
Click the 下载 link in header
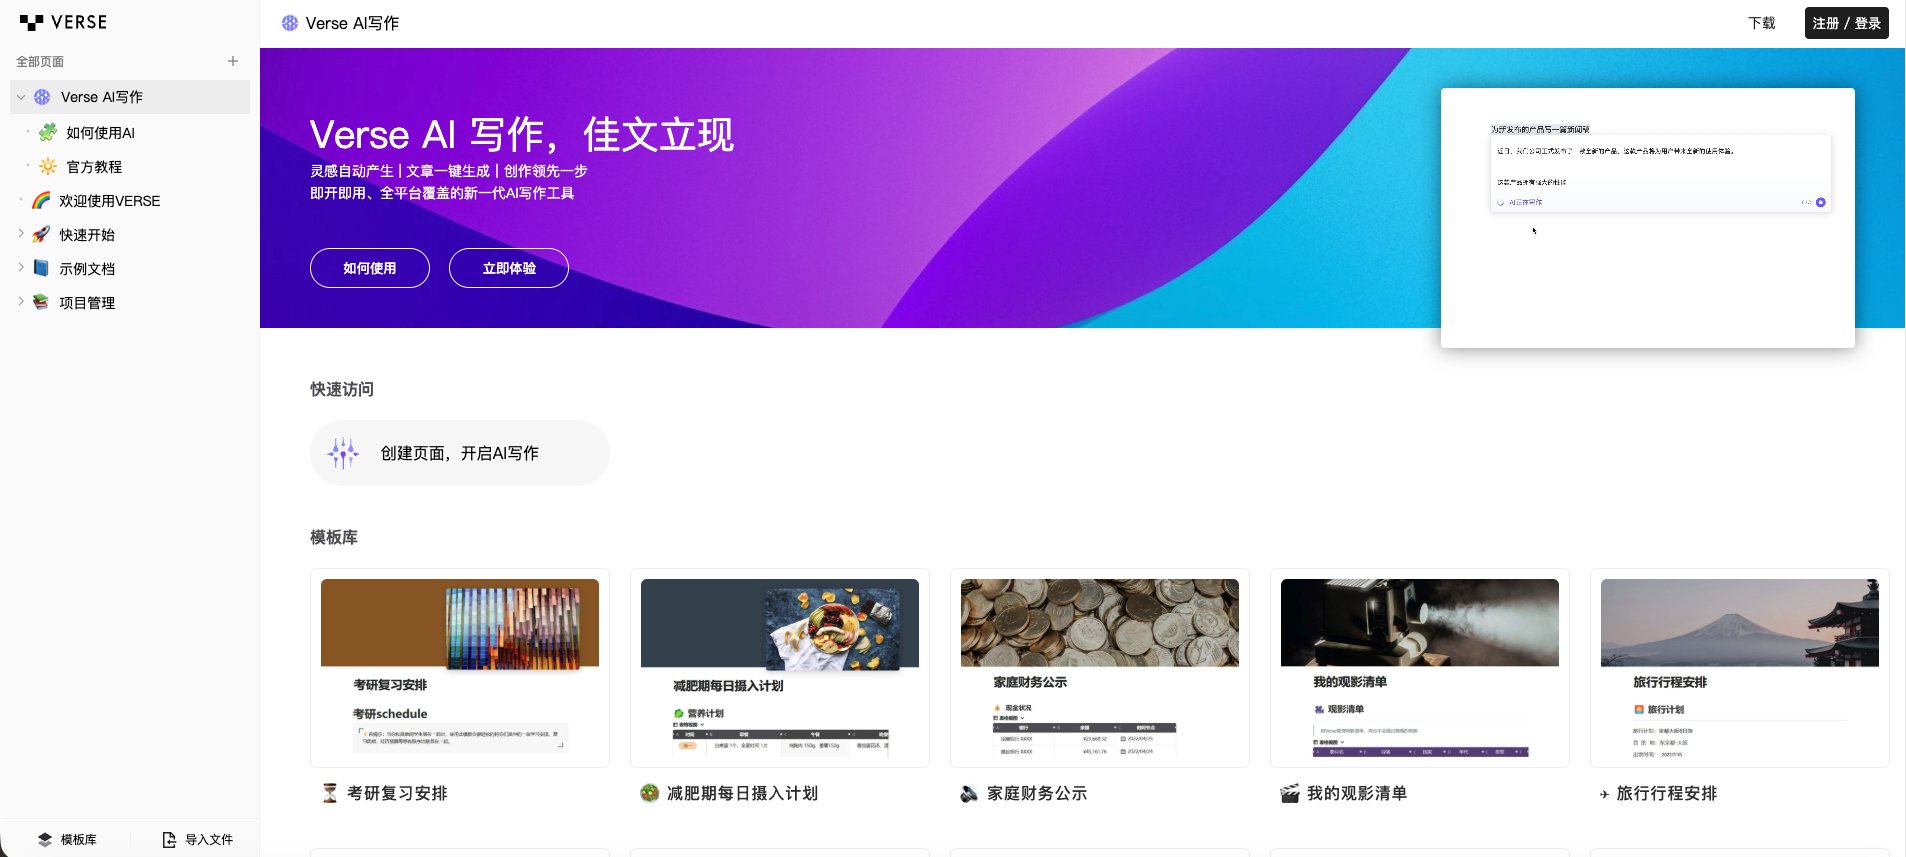(1761, 23)
